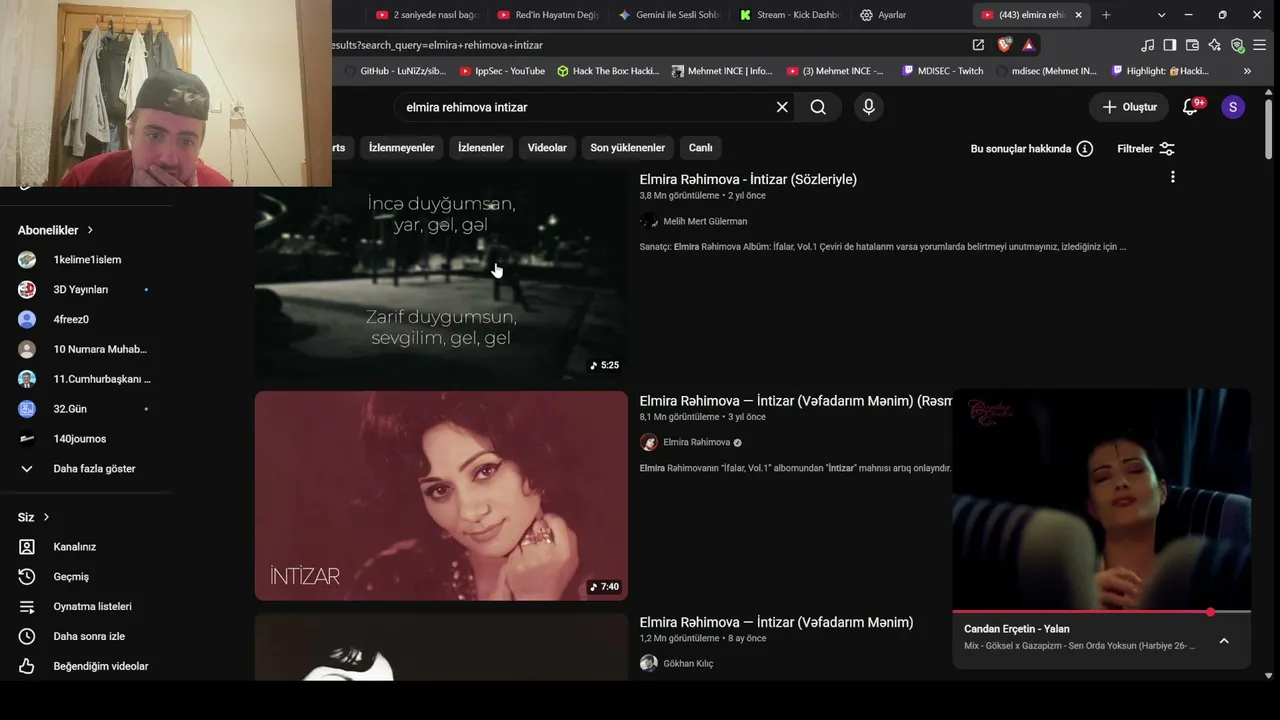Open the browser hamburger menu

pos(1259,45)
